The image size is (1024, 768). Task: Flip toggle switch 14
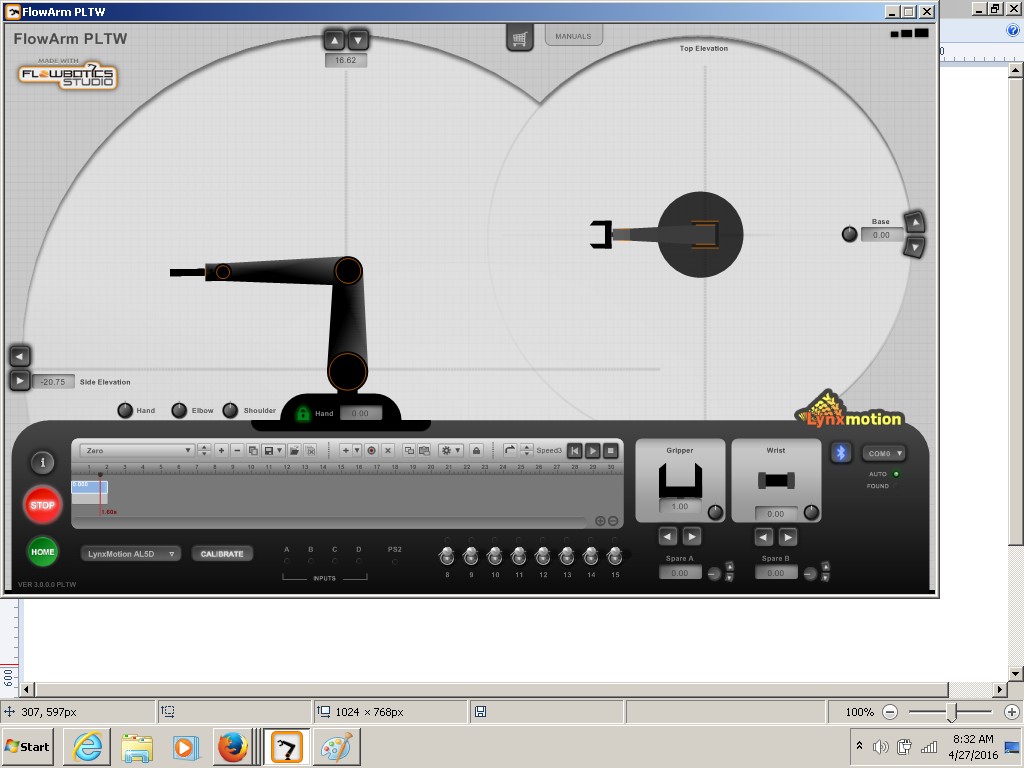(591, 556)
